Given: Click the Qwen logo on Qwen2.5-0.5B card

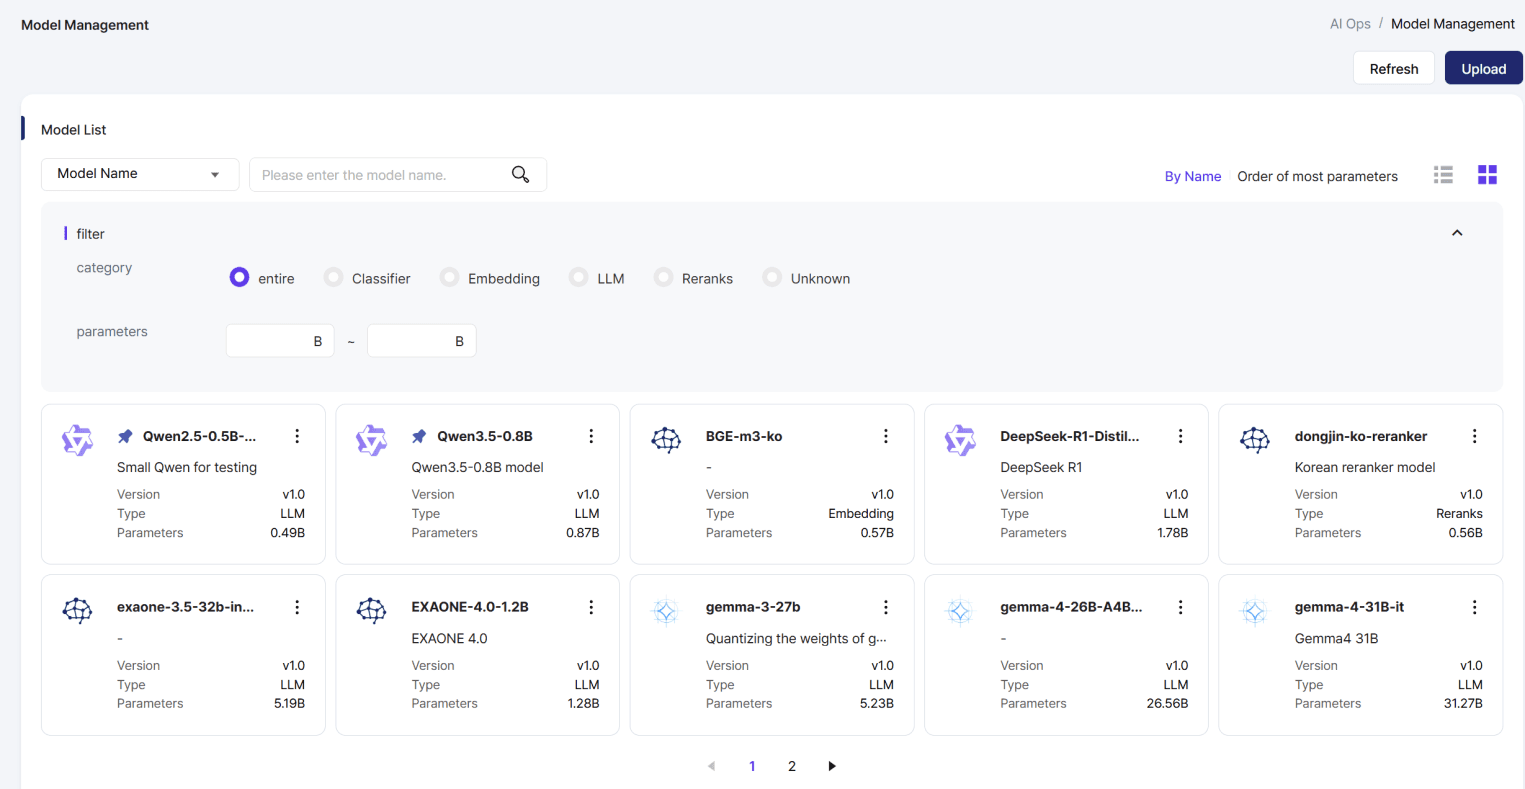Looking at the screenshot, I should click(x=77, y=440).
